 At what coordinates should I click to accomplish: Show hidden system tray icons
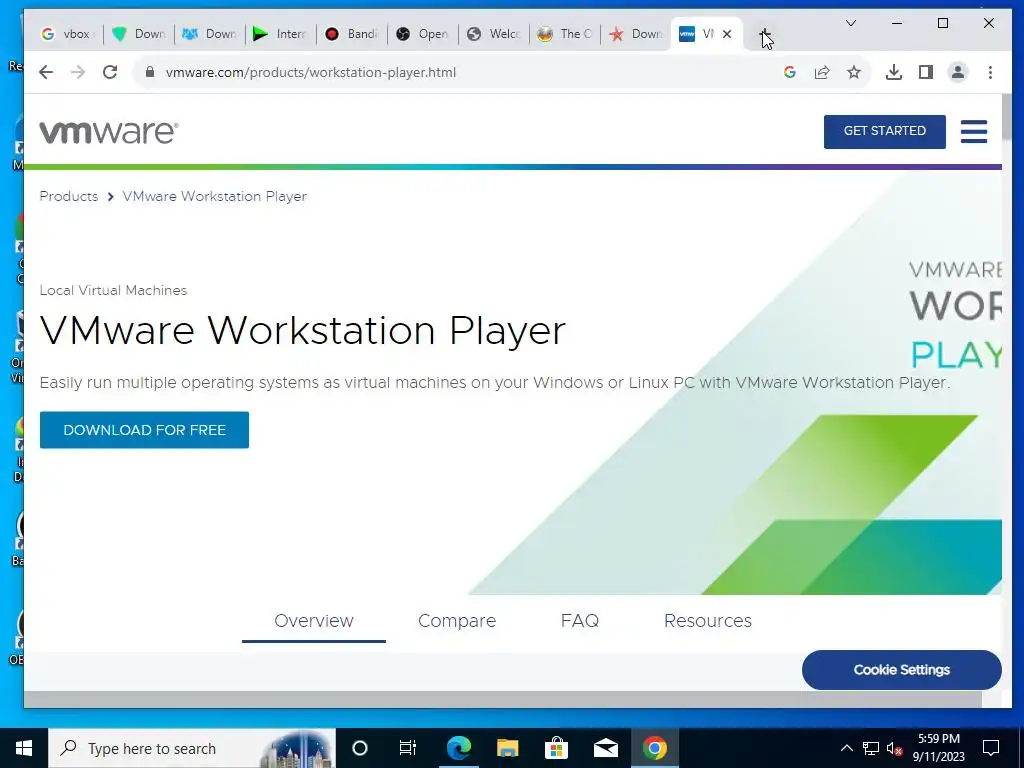(x=846, y=748)
